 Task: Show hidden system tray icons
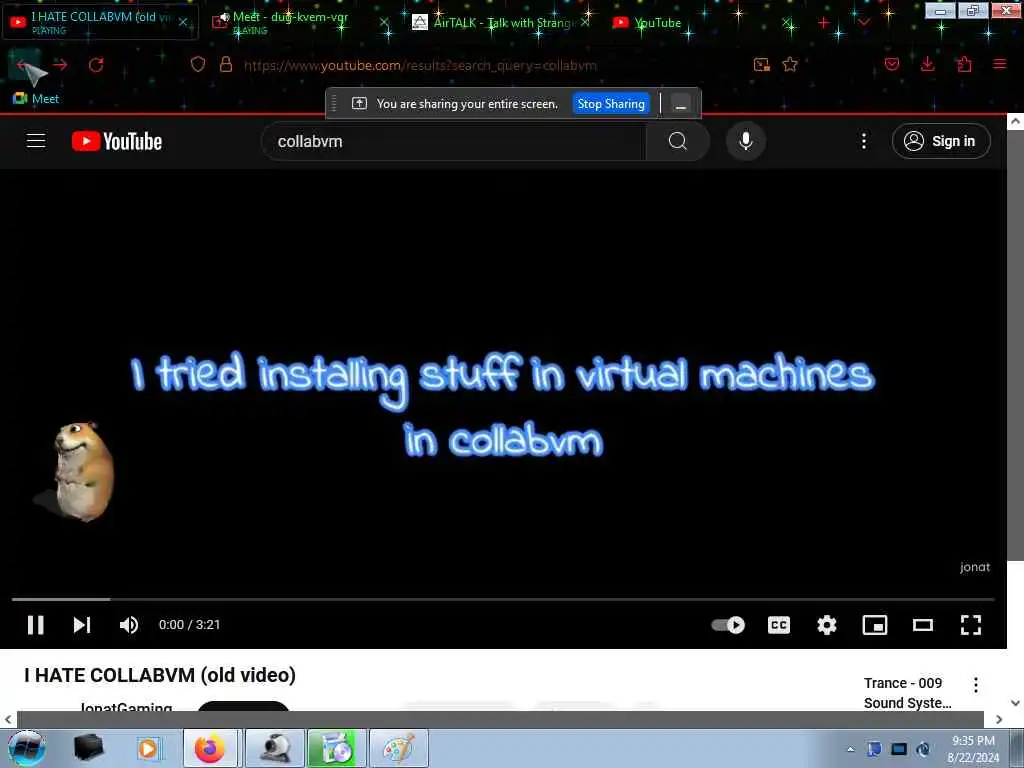tap(850, 749)
